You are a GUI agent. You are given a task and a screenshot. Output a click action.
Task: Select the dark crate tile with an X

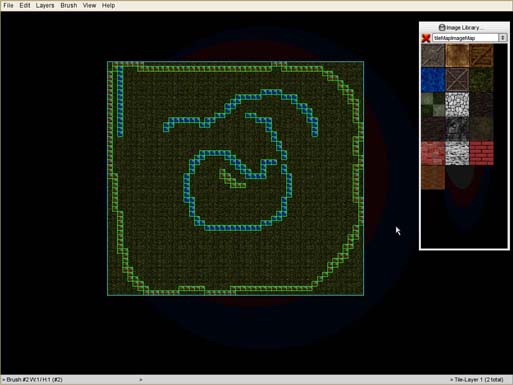coord(457,80)
